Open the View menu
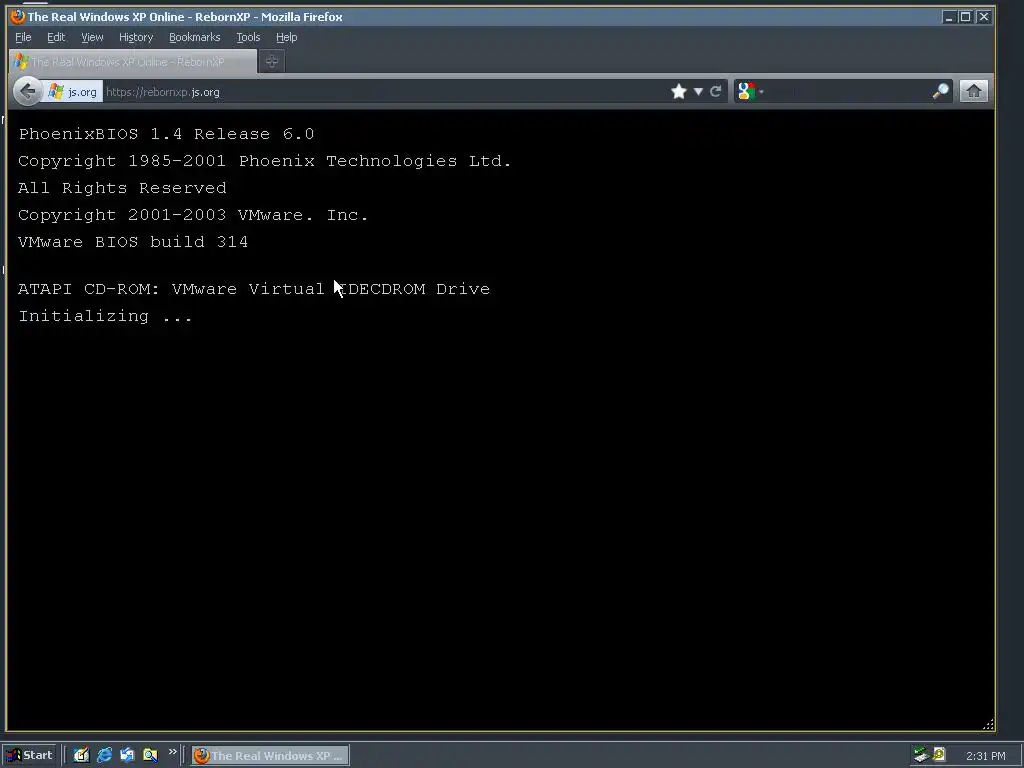 [x=92, y=37]
